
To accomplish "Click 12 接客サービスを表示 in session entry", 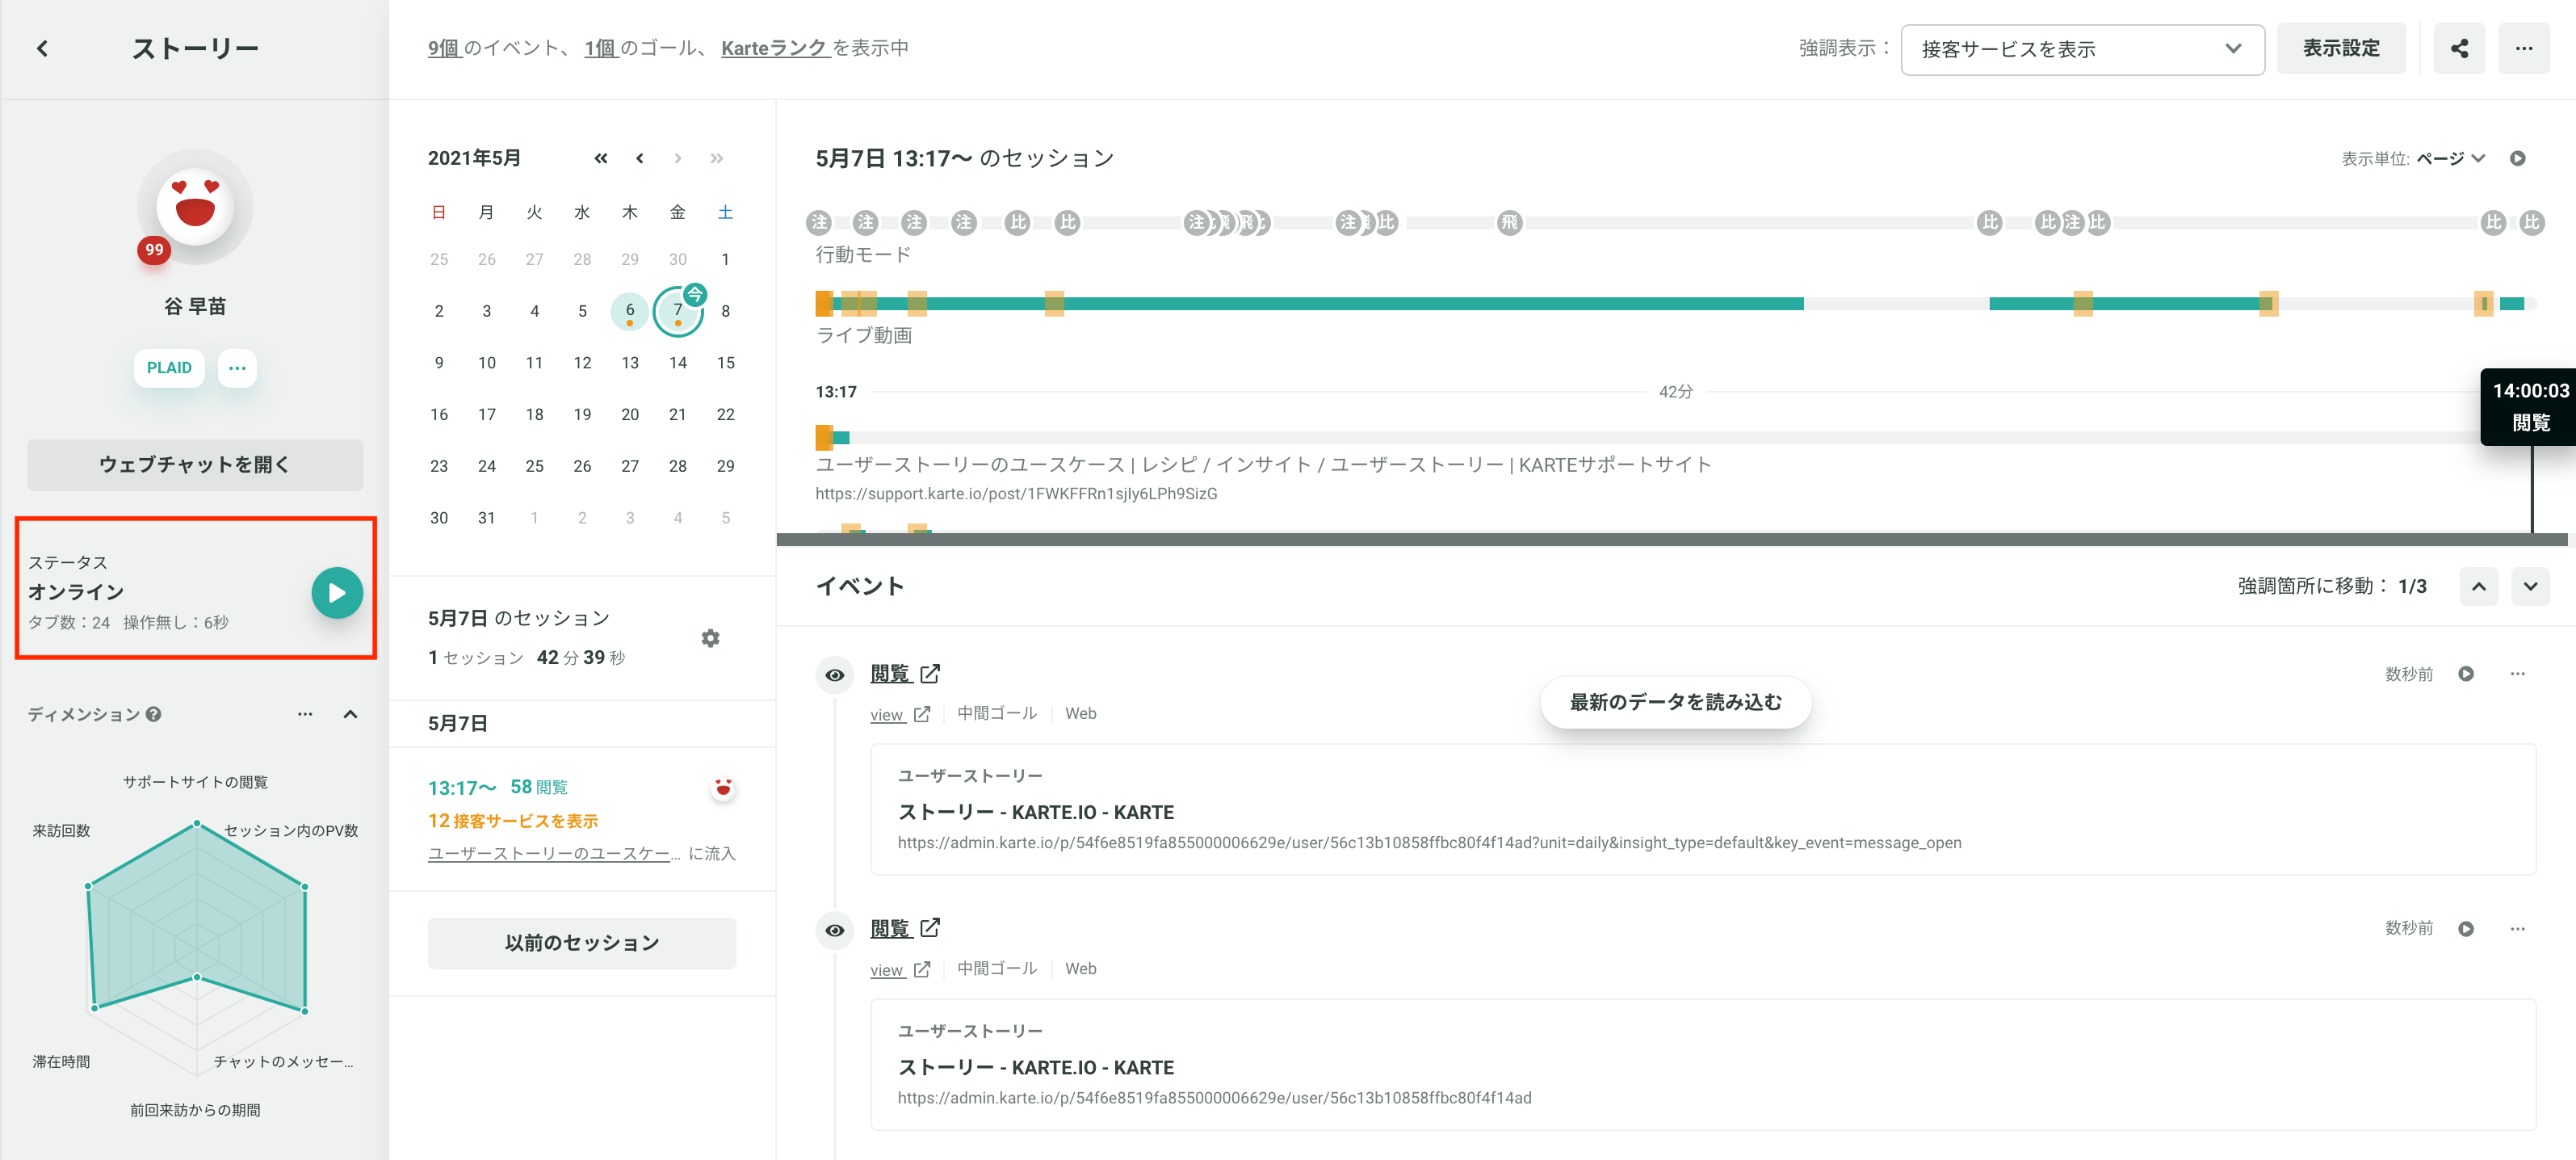I will [513, 821].
